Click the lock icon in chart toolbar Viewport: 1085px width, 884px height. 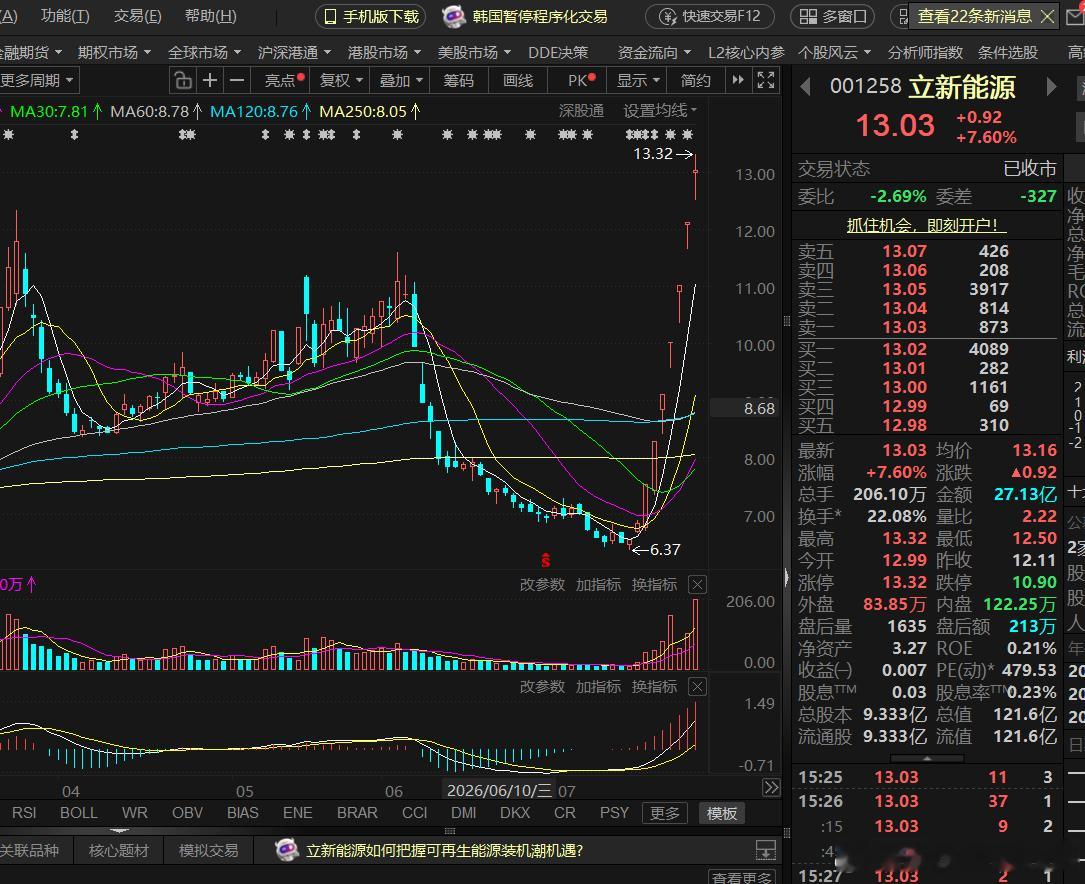pos(183,81)
